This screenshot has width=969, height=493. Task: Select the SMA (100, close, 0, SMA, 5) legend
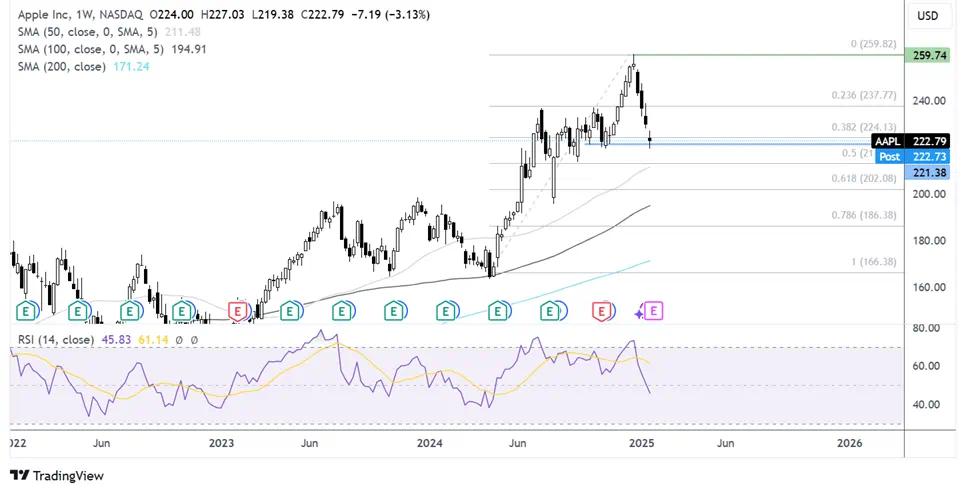click(x=91, y=49)
